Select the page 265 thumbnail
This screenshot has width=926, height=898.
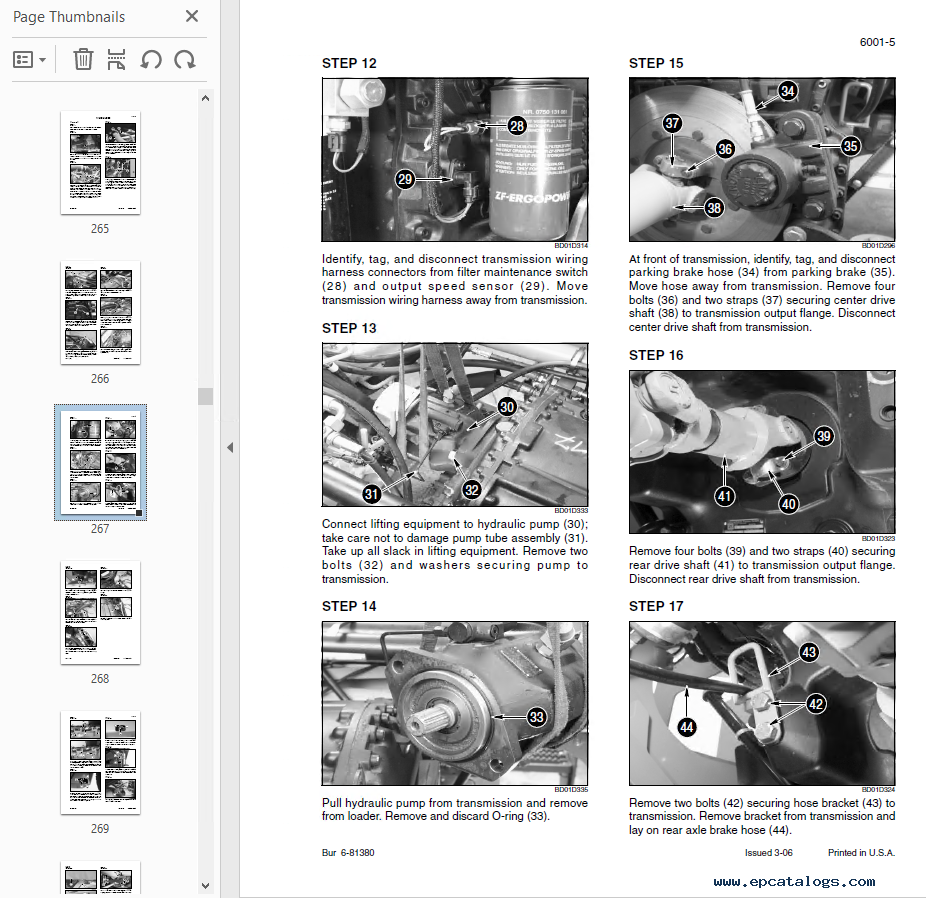click(100, 162)
